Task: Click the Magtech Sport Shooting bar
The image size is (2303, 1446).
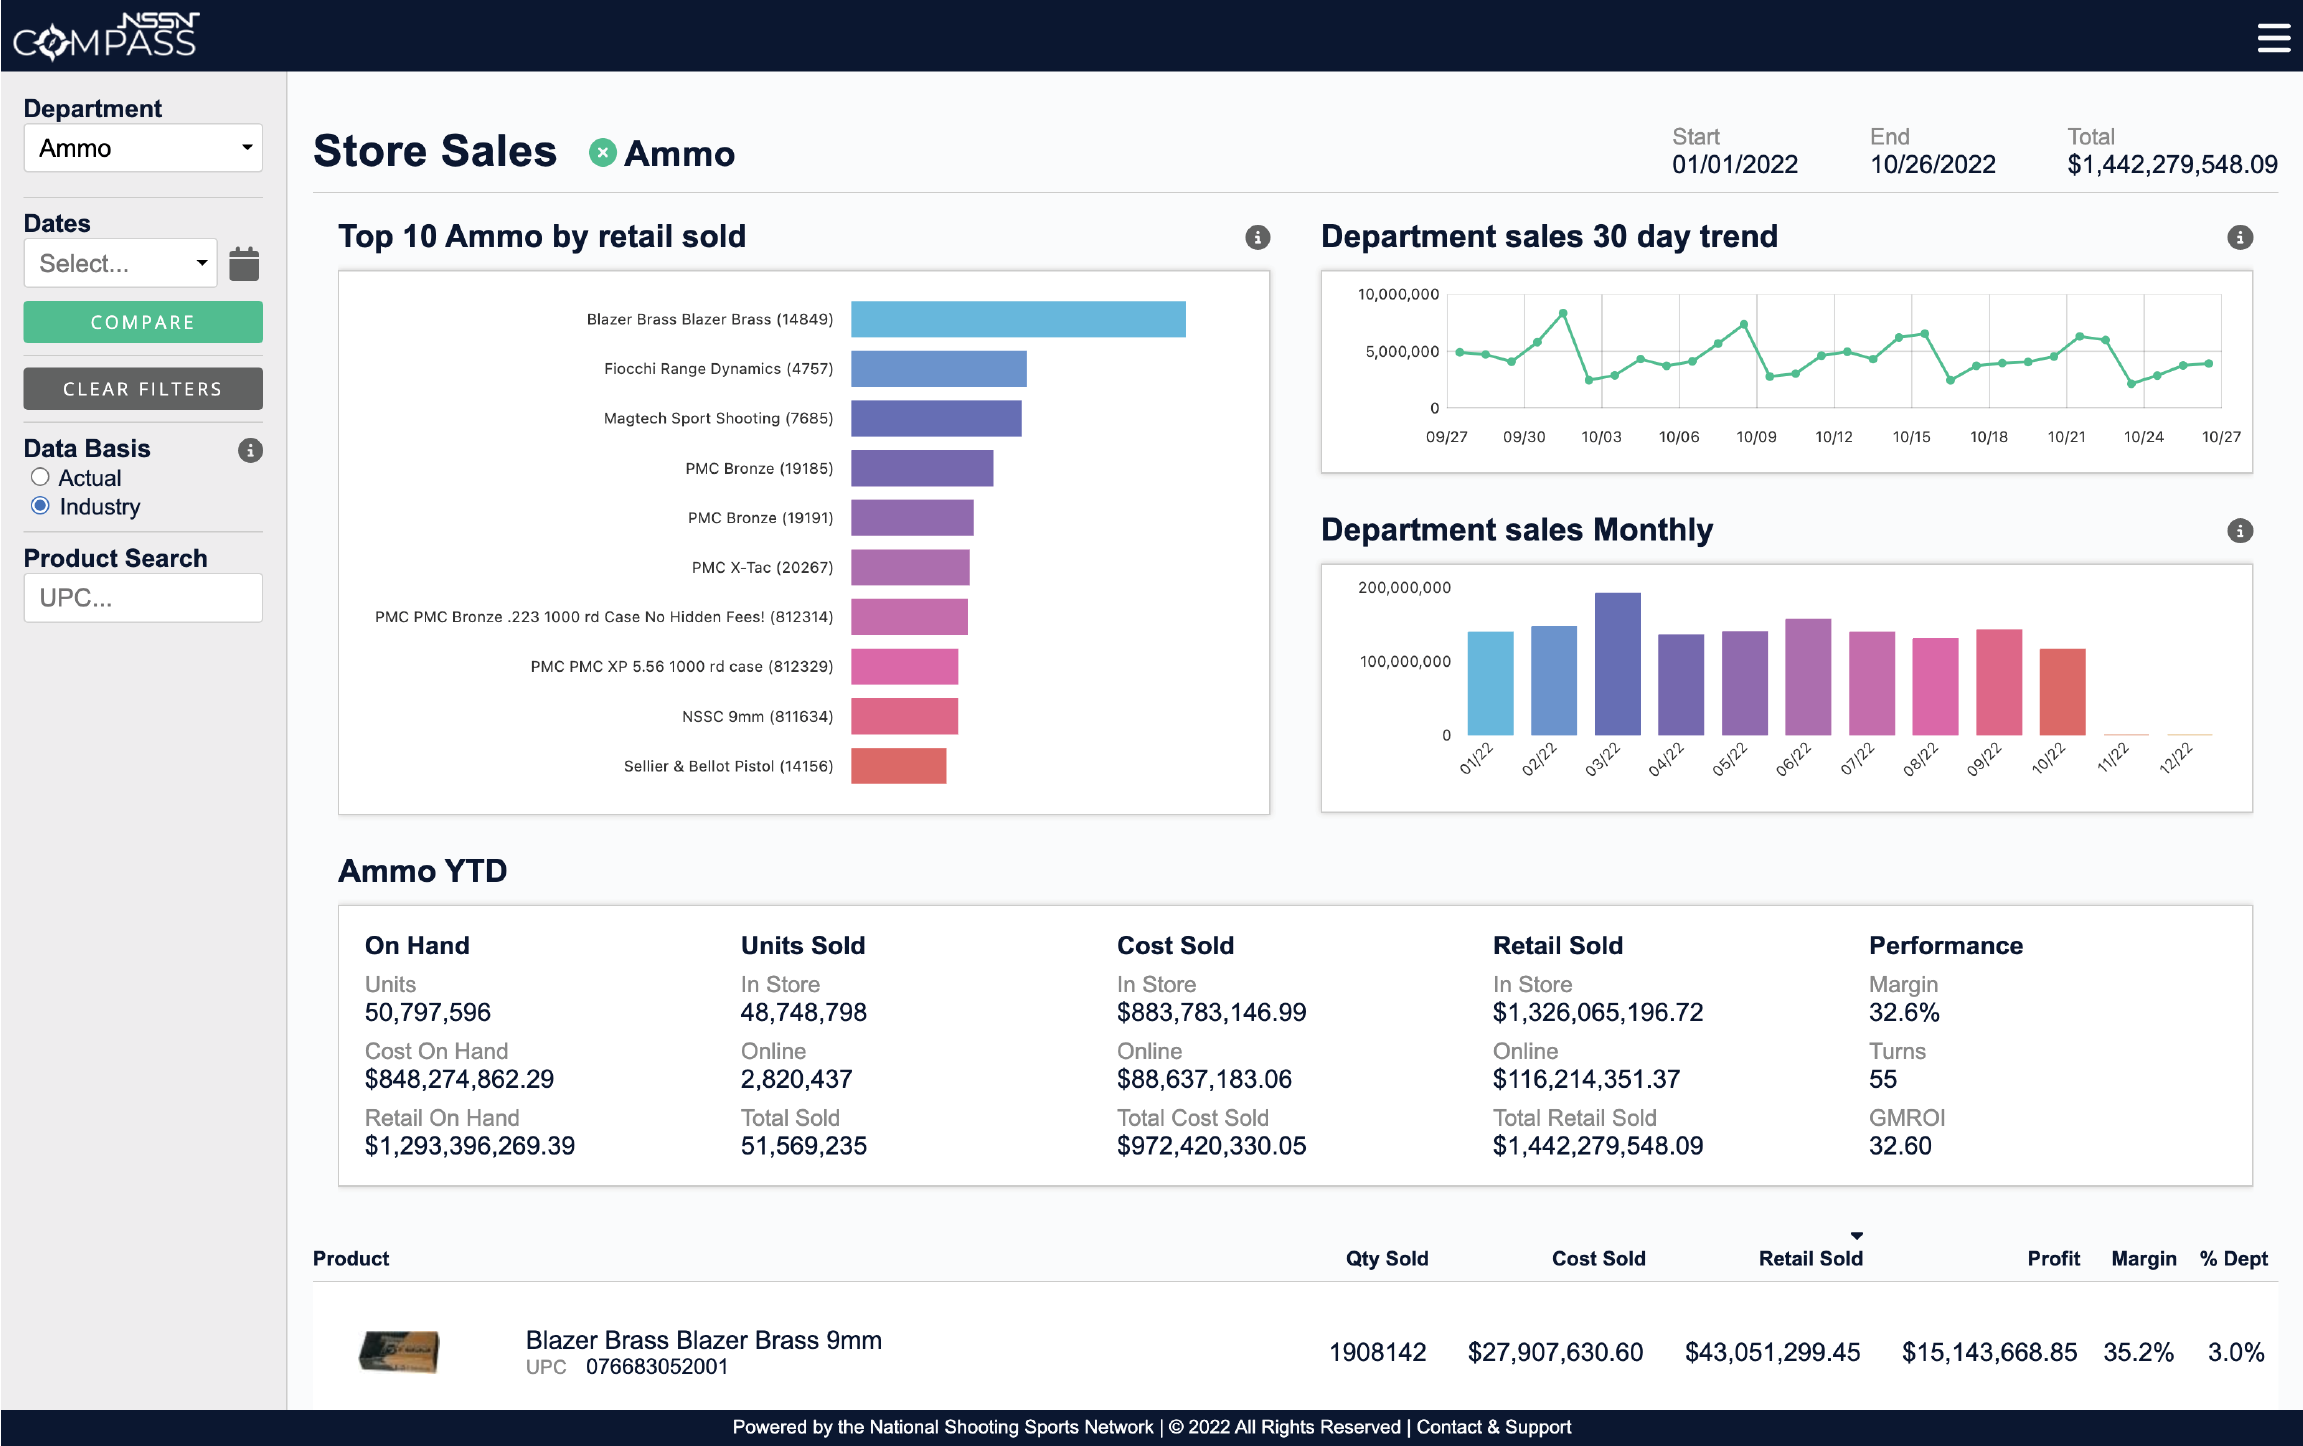Action: pyautogui.click(x=936, y=418)
